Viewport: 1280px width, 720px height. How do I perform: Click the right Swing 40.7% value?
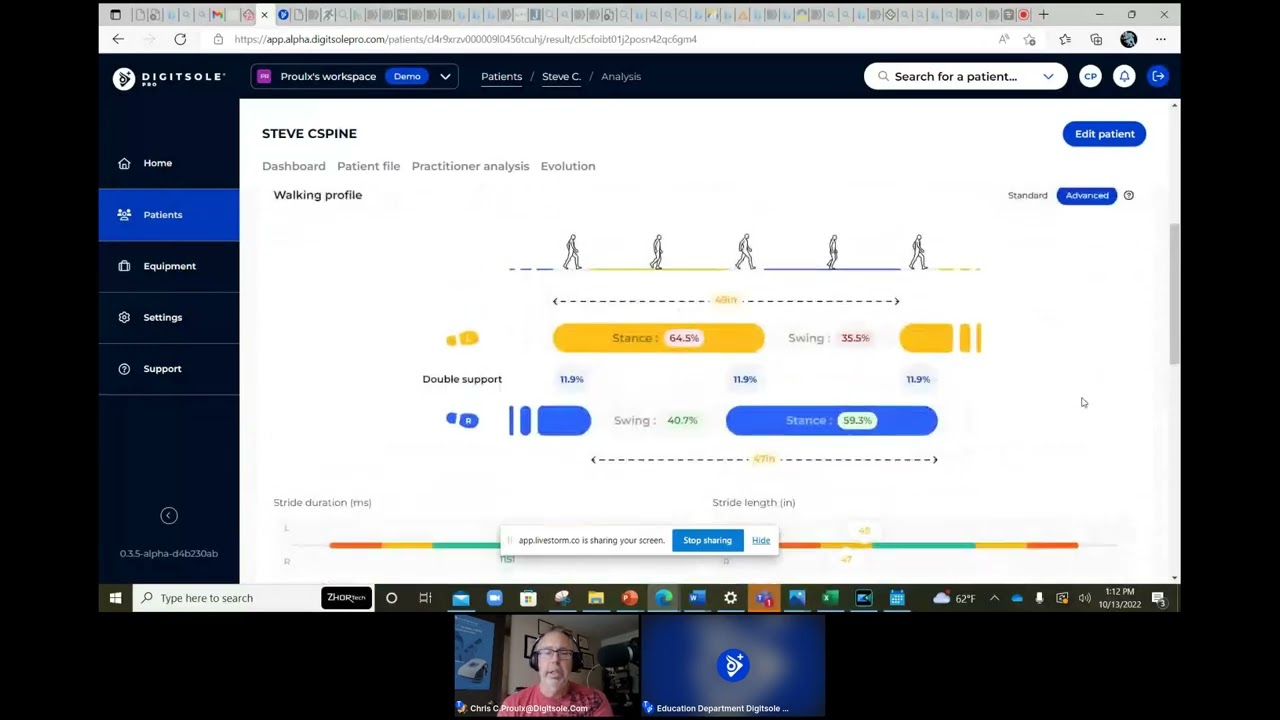[x=682, y=420]
